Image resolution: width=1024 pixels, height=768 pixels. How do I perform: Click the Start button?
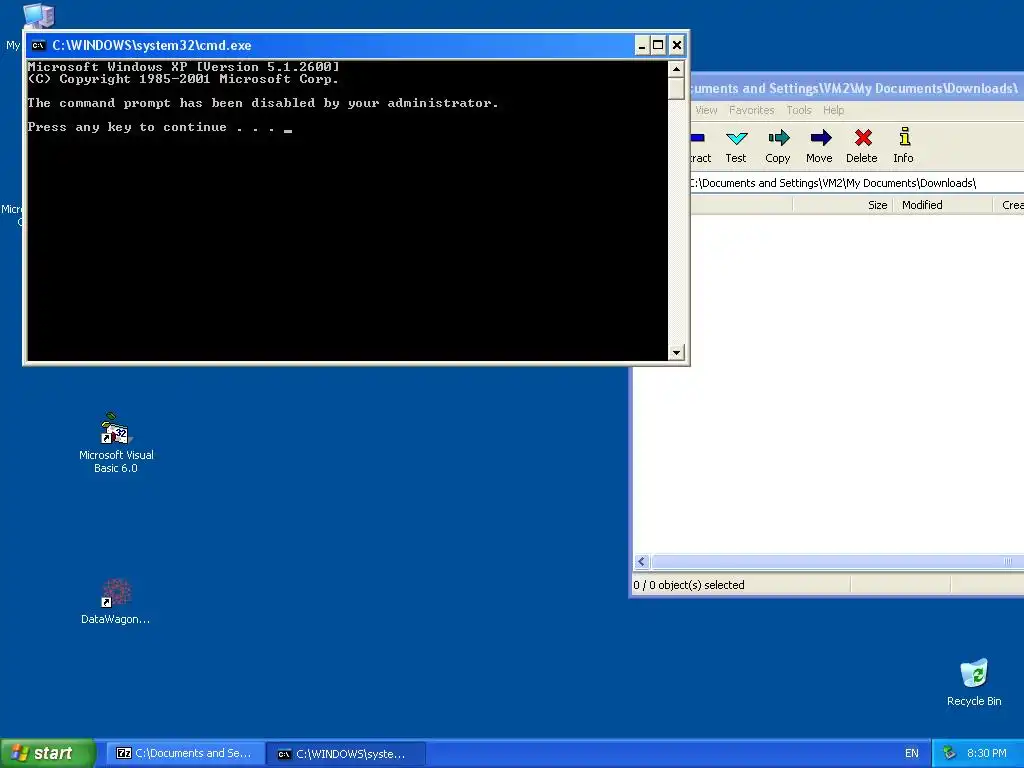[x=48, y=753]
